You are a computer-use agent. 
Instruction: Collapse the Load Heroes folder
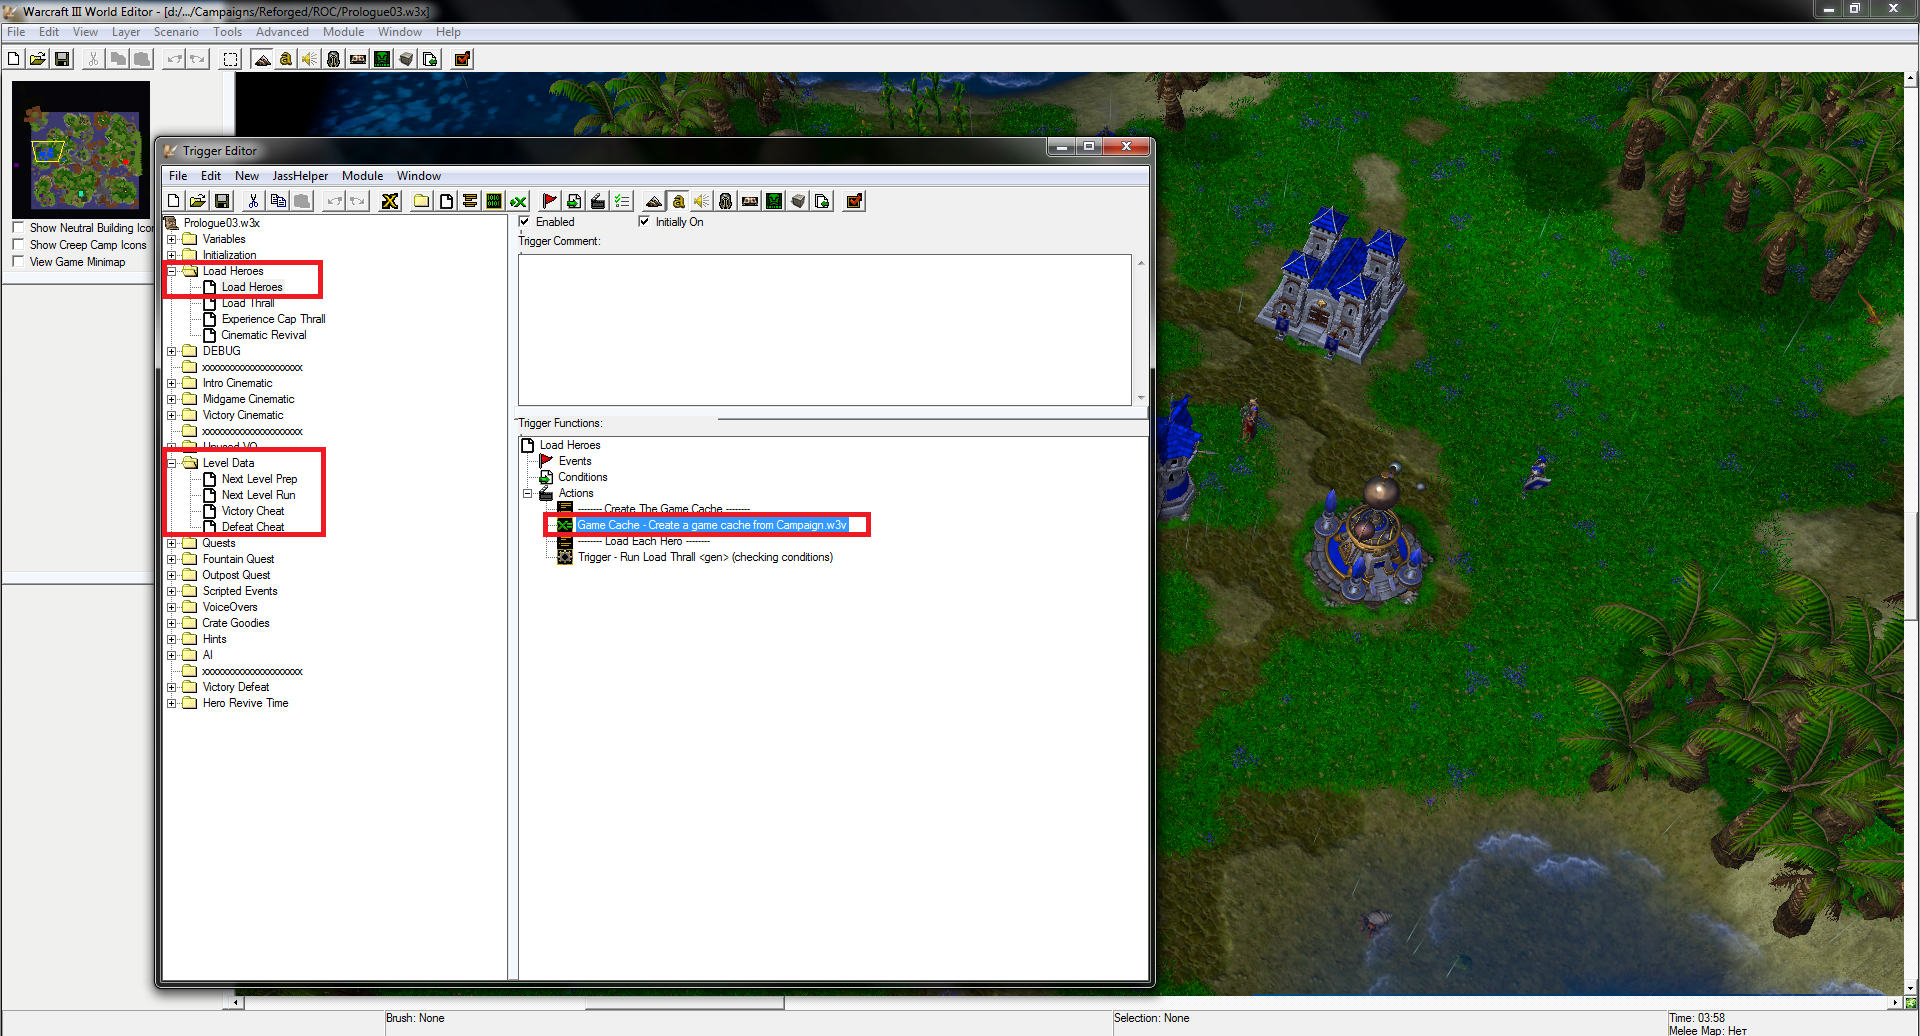tap(172, 271)
